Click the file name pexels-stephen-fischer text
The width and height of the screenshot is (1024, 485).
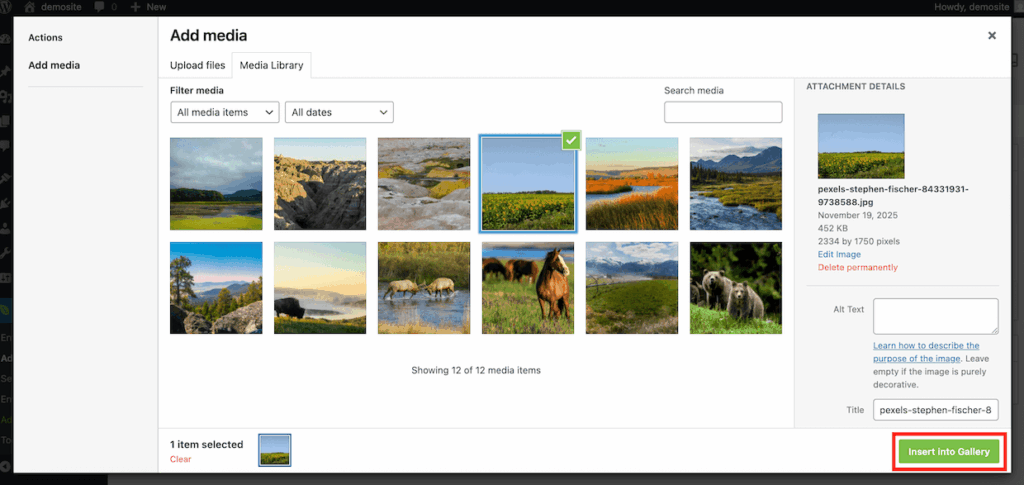click(893, 195)
